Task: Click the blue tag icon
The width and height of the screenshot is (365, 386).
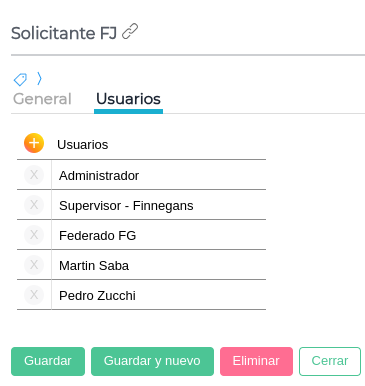Action: coord(20,79)
